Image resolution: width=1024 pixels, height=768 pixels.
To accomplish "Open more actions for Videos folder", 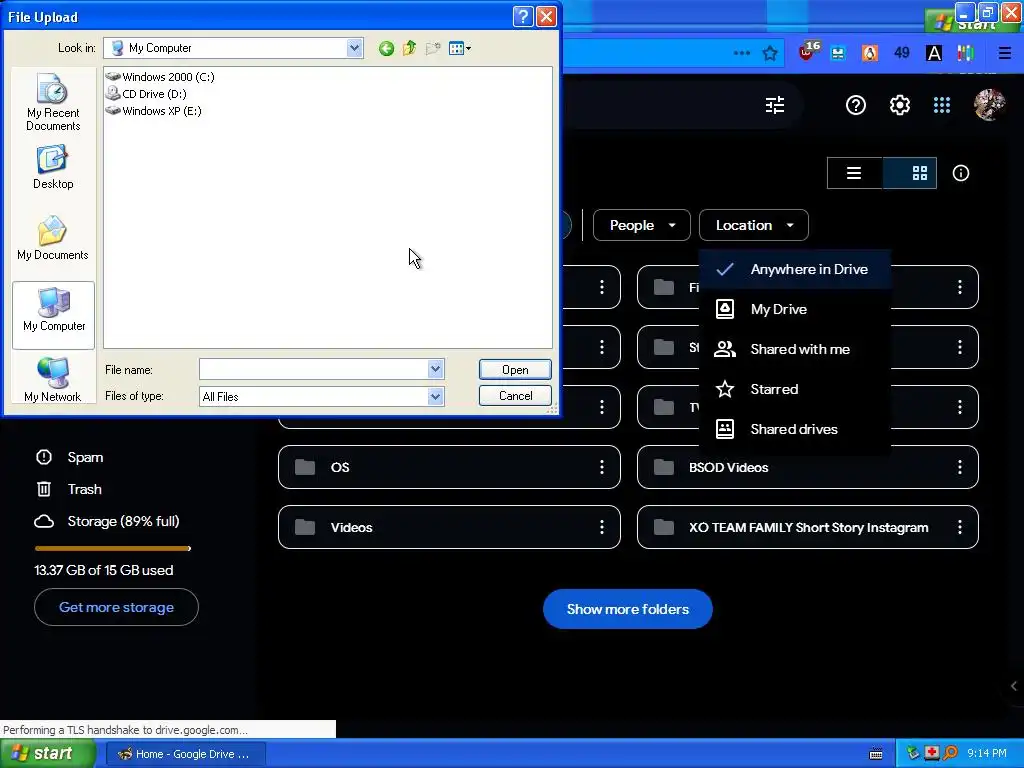I will (601, 527).
